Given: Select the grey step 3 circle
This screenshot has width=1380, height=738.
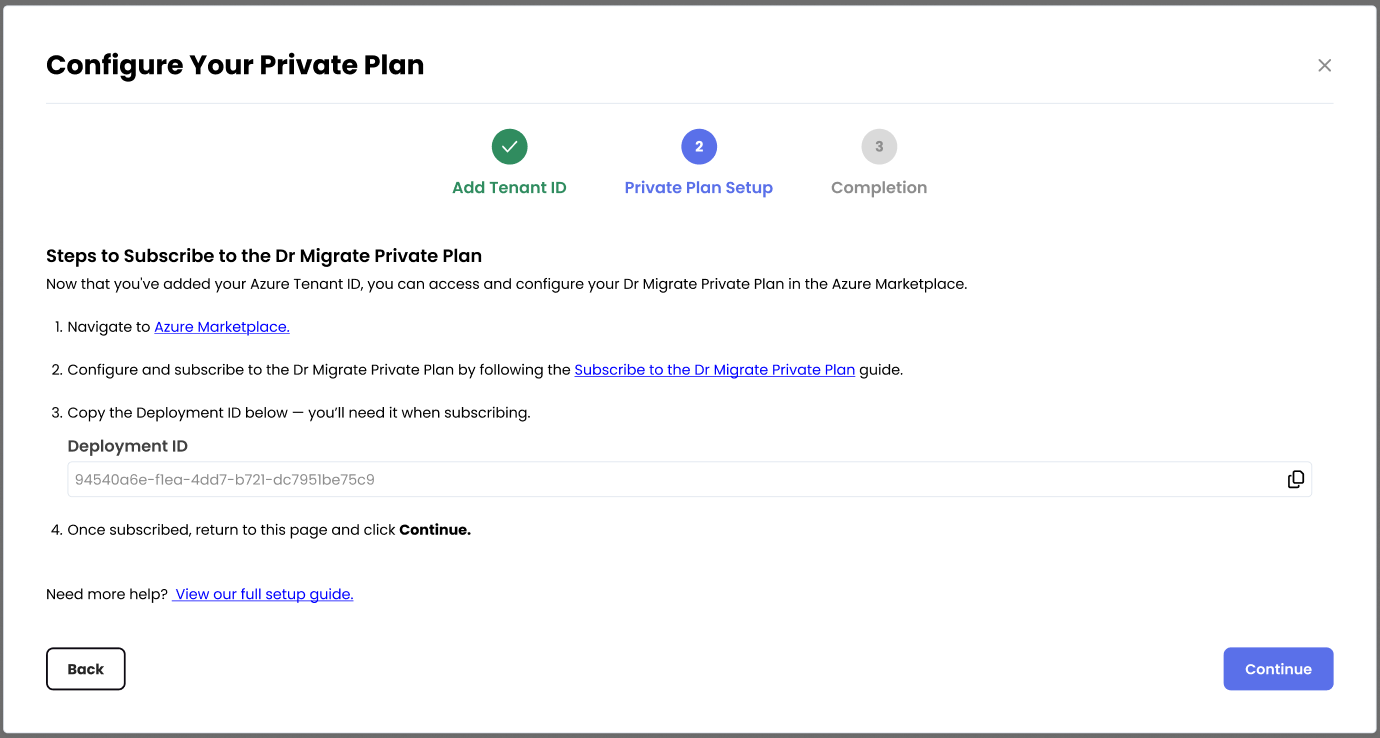Looking at the screenshot, I should (x=879, y=147).
